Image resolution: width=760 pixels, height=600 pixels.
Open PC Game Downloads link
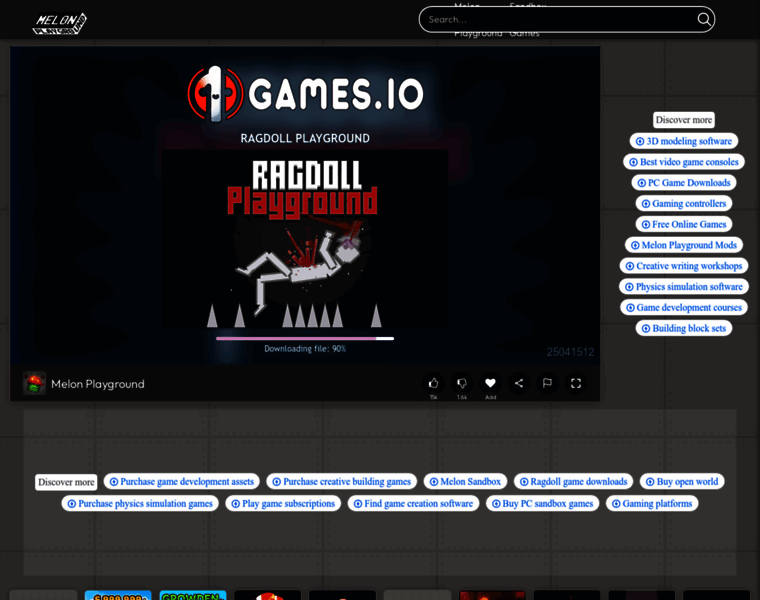683,183
